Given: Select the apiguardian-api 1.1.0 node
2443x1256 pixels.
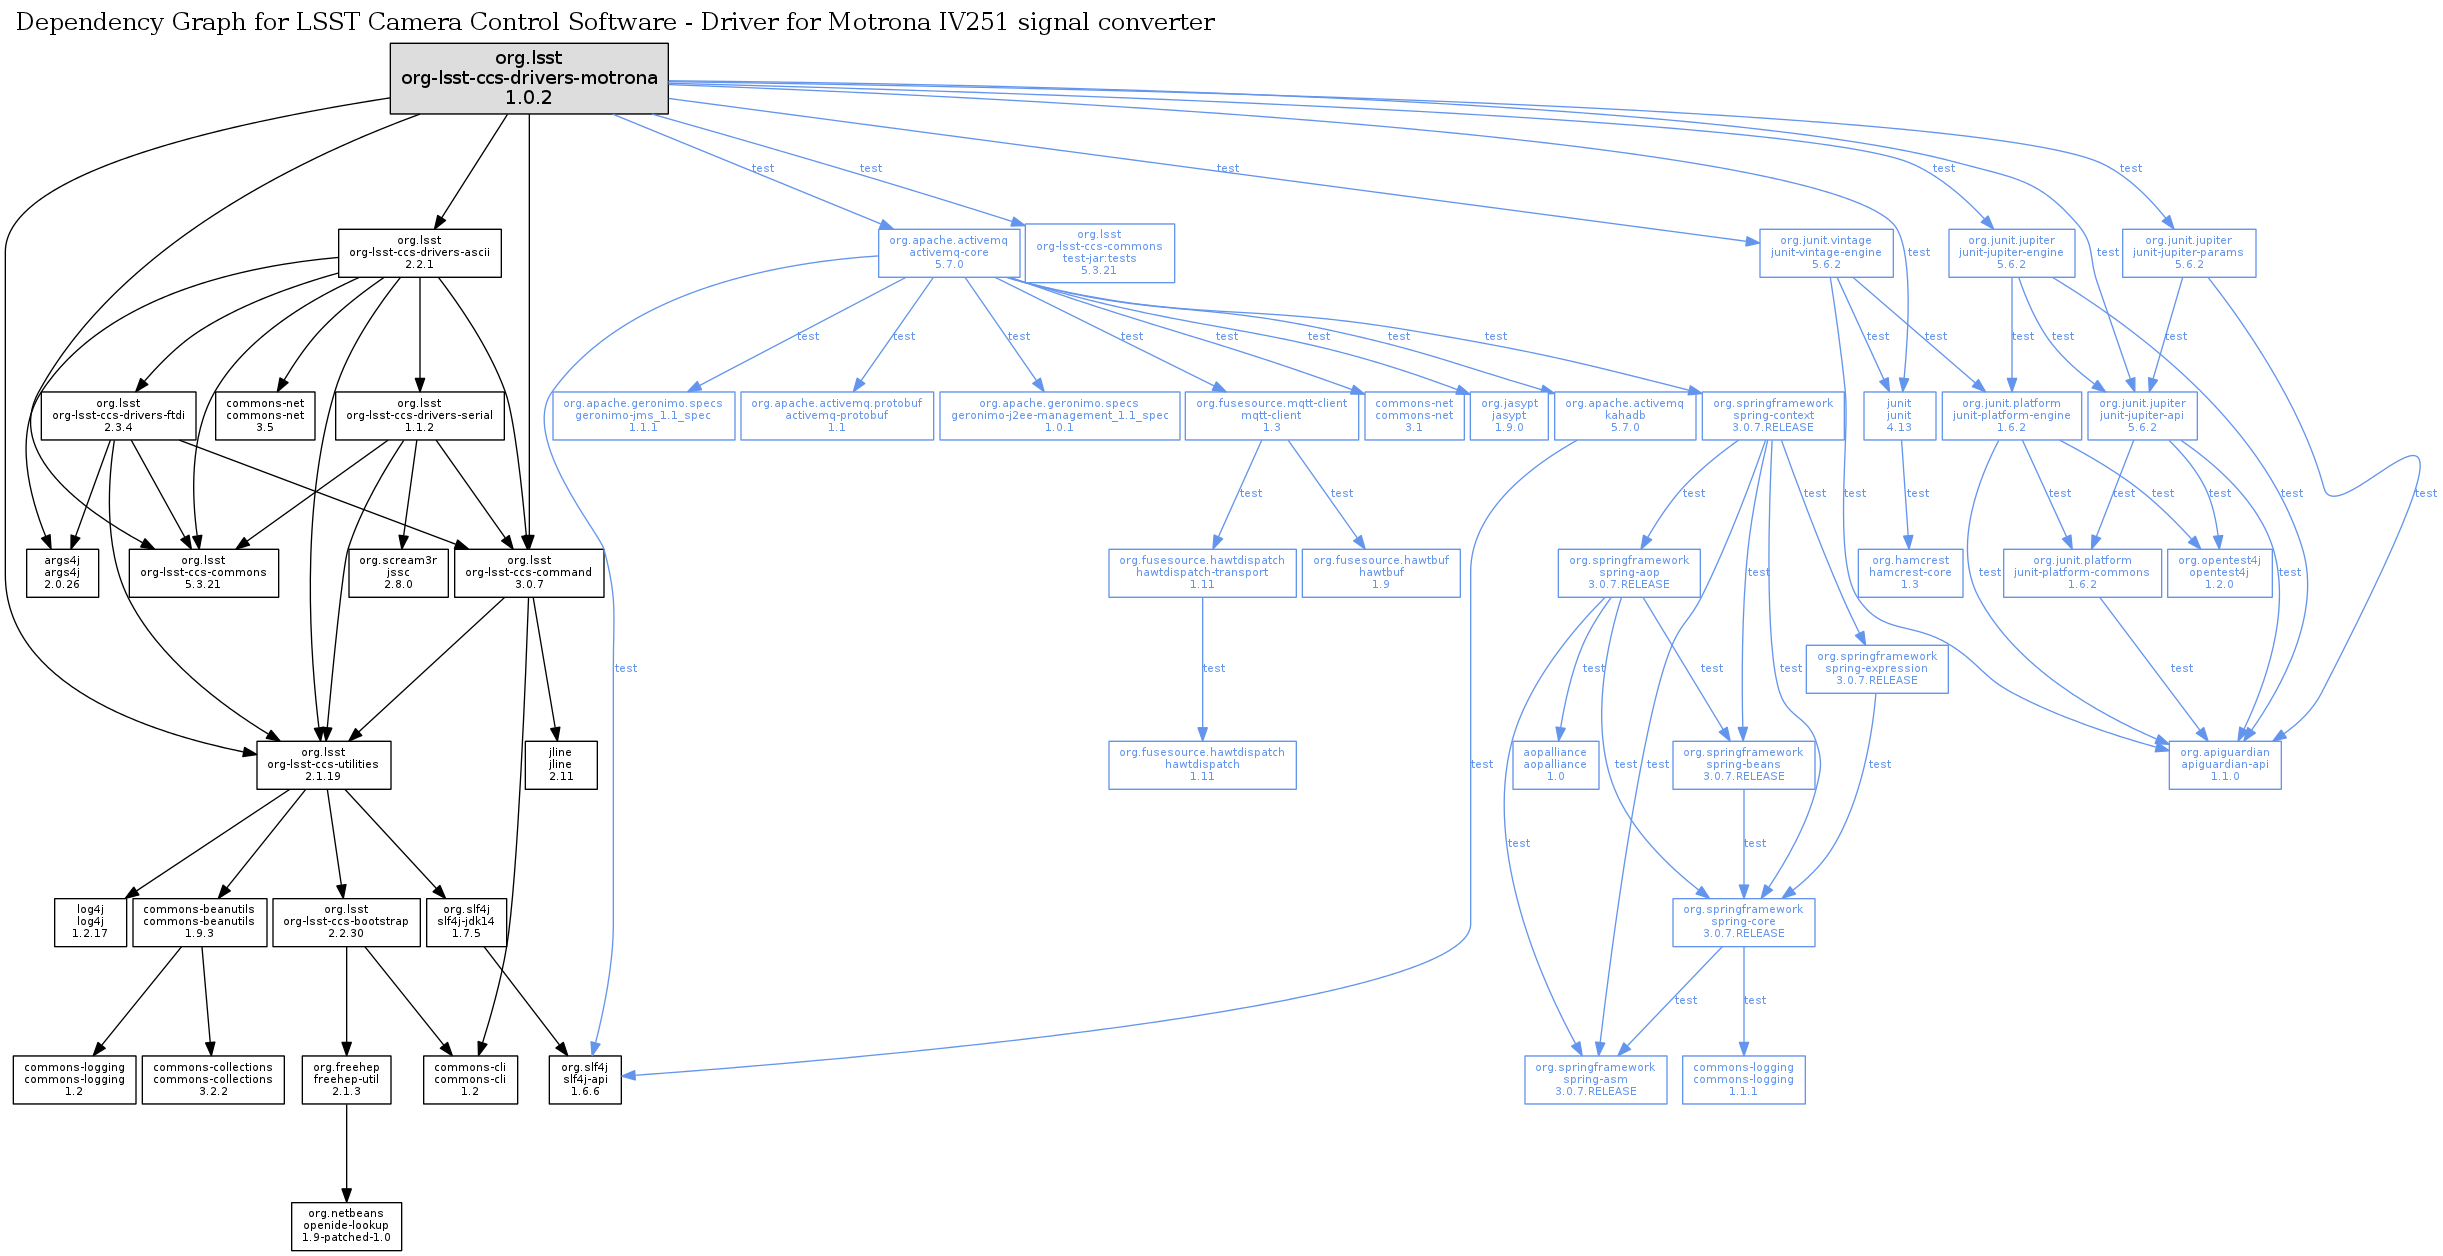Looking at the screenshot, I should [x=2224, y=765].
